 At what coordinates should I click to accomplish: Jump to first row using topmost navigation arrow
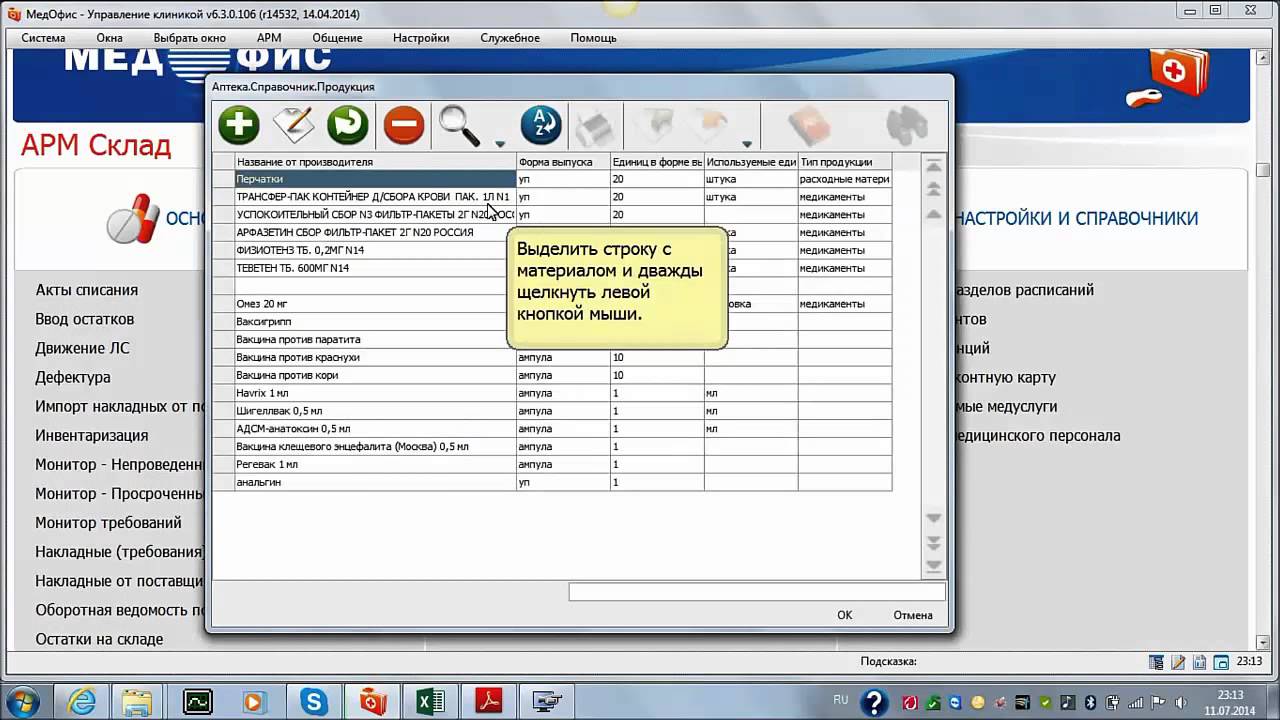pyautogui.click(x=934, y=167)
